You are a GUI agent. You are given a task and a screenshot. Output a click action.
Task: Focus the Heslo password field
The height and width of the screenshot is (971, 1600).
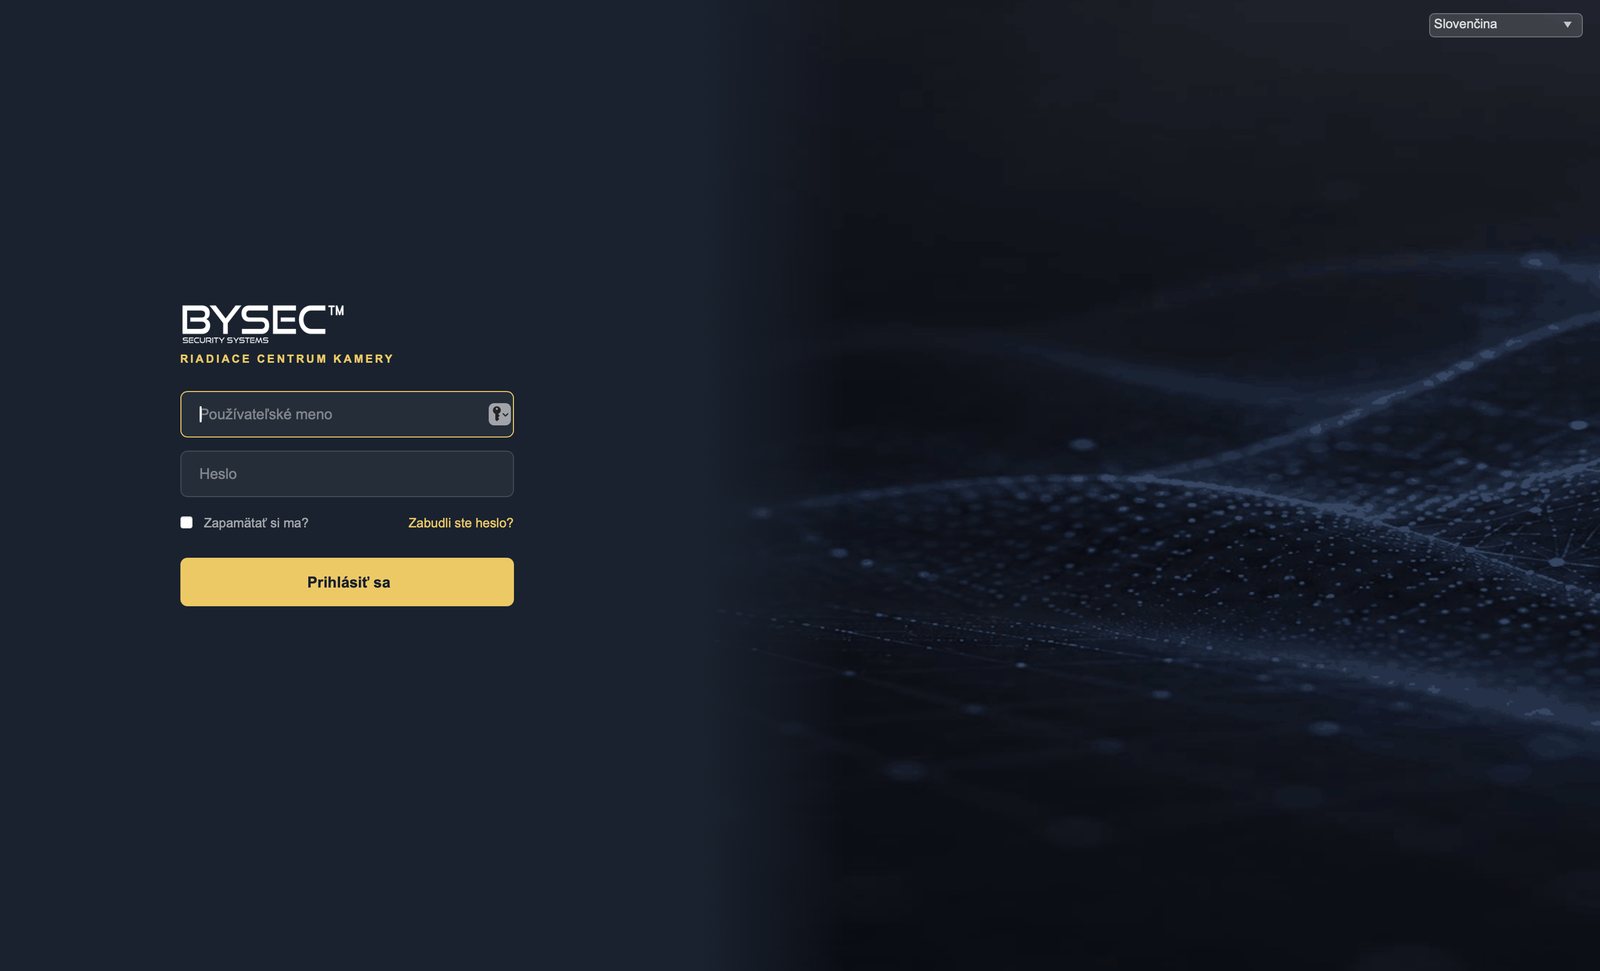click(347, 474)
